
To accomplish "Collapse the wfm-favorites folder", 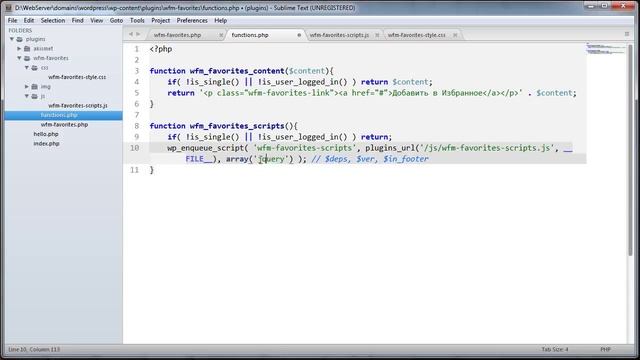I will [x=19, y=58].
